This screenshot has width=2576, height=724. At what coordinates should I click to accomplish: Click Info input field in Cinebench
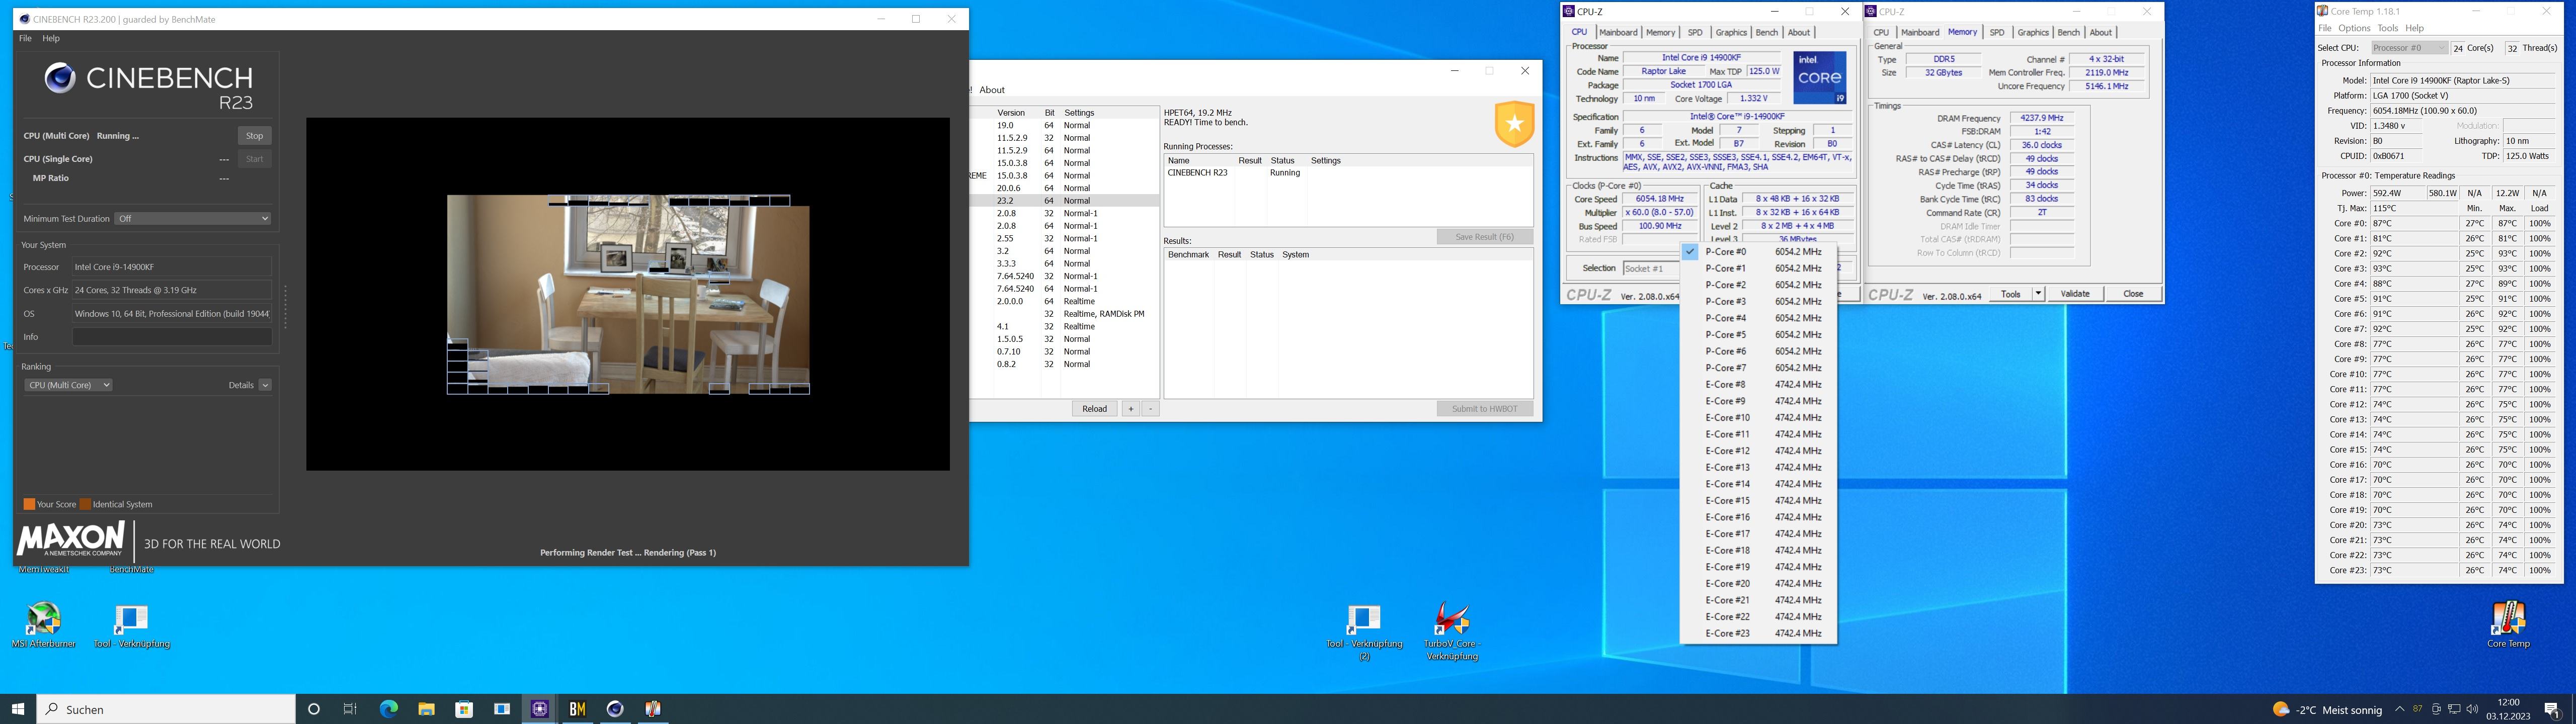pos(172,337)
